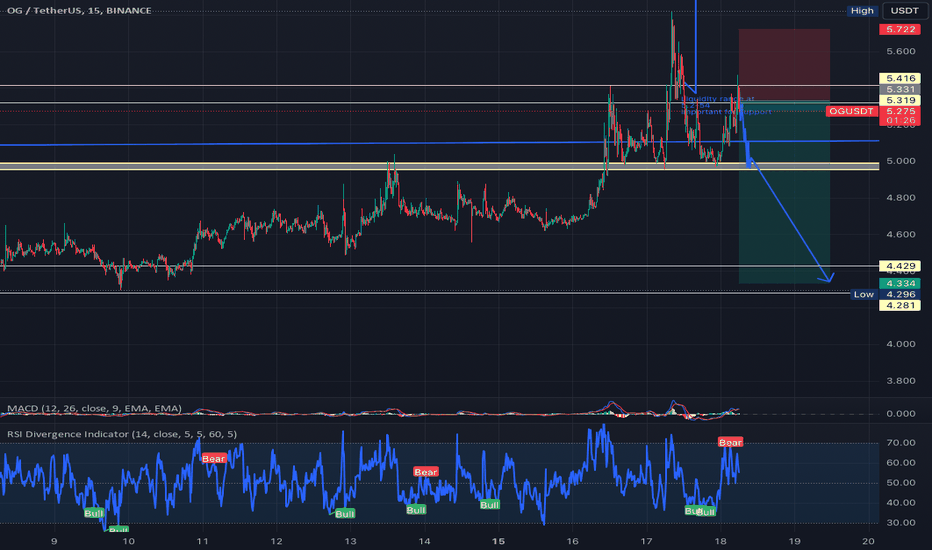932x550 pixels.
Task: Click the 4.334 green target label
Action: point(899,284)
